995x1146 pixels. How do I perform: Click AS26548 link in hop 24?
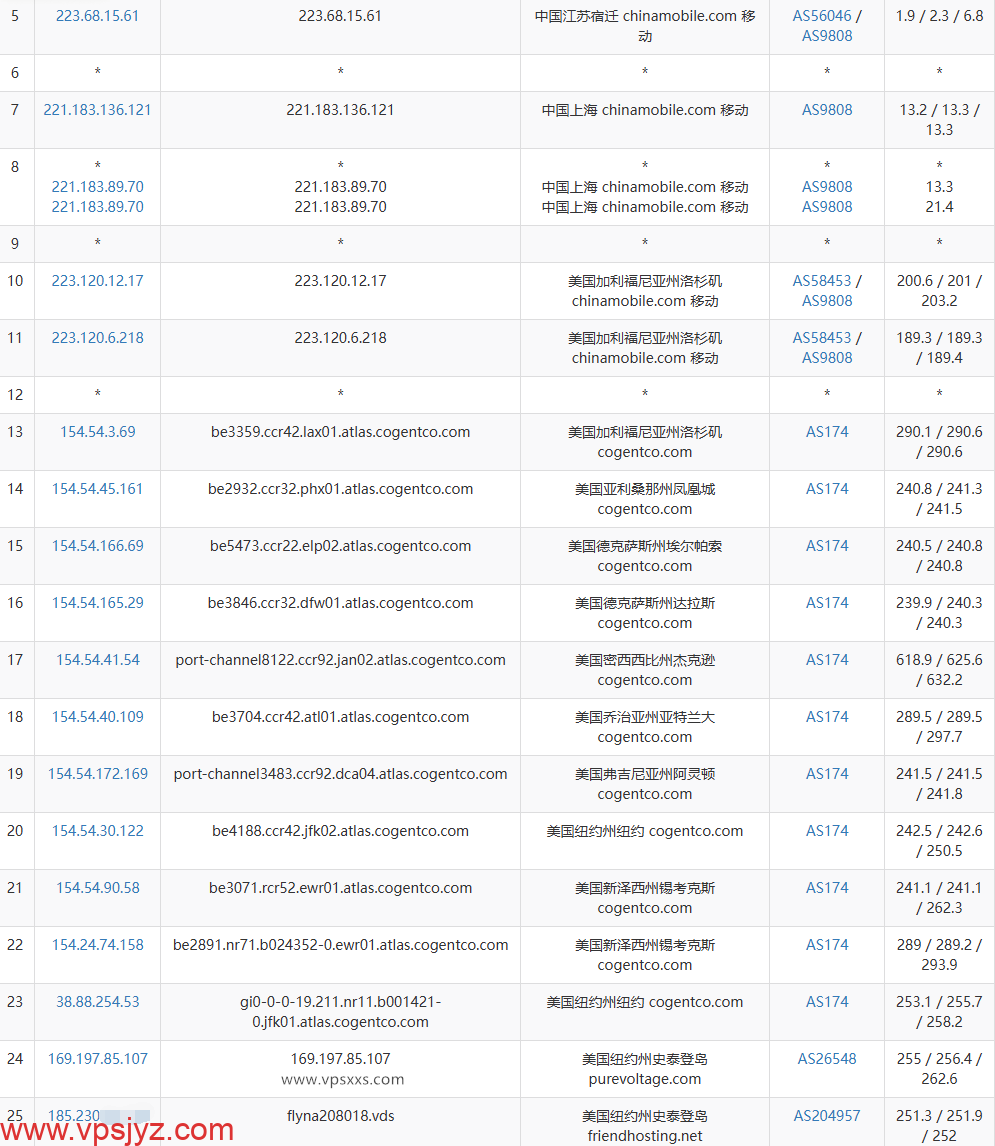click(827, 1059)
